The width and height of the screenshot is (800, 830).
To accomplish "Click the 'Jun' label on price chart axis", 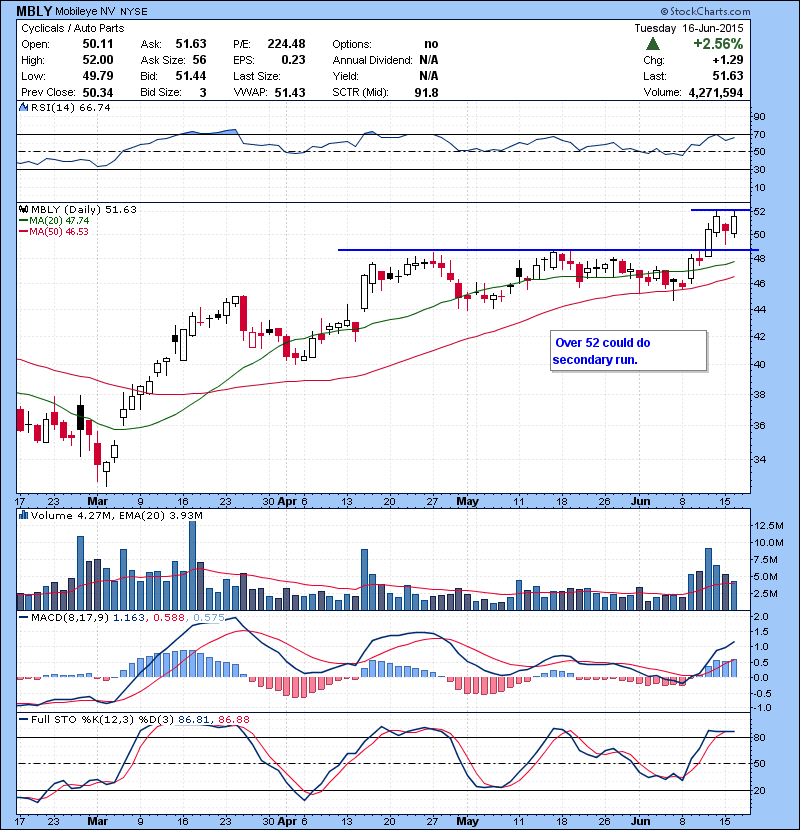I will coord(640,501).
